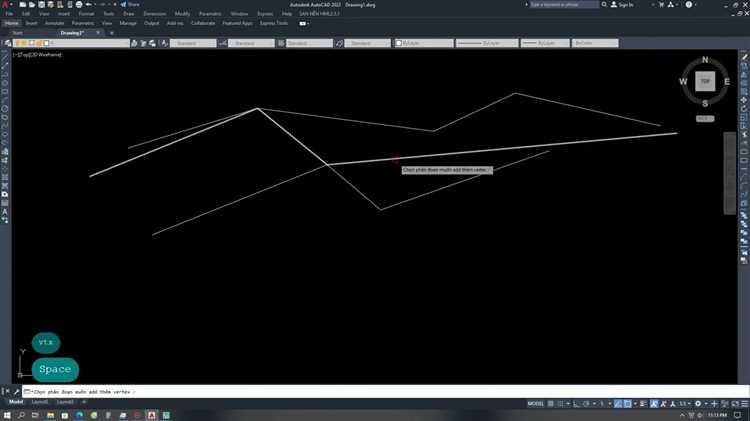Image resolution: width=750 pixels, height=421 pixels.
Task: Switch to the Layout1 tab
Action: (x=40, y=402)
